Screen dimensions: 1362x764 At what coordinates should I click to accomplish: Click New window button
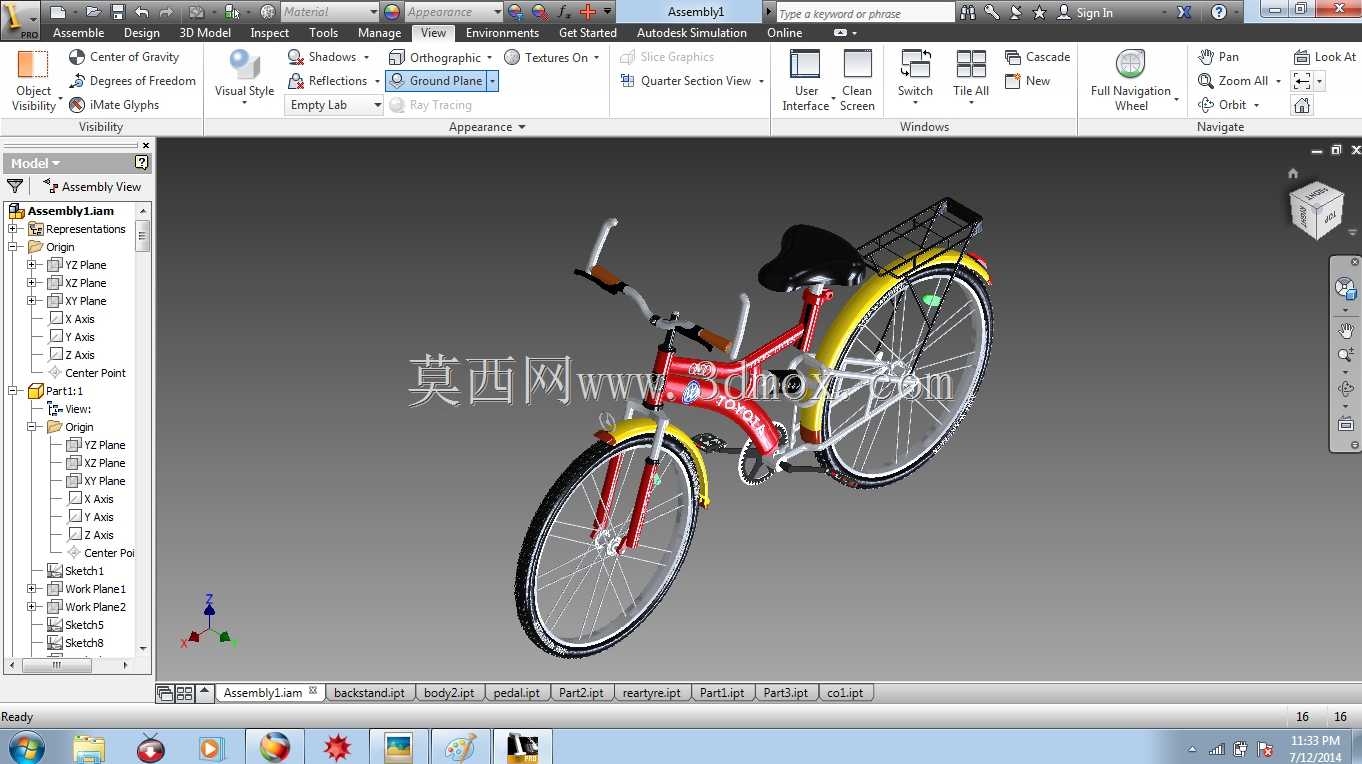pyautogui.click(x=1028, y=81)
